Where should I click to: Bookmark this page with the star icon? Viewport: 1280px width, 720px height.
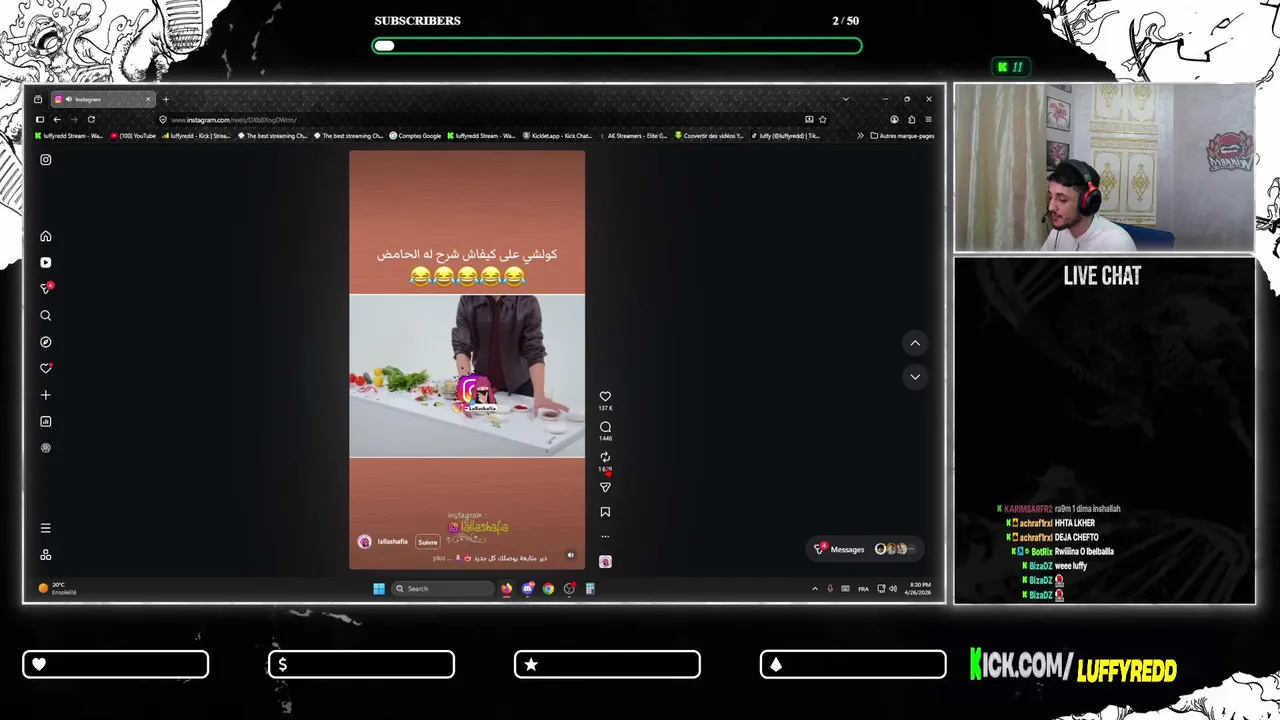coord(823,120)
